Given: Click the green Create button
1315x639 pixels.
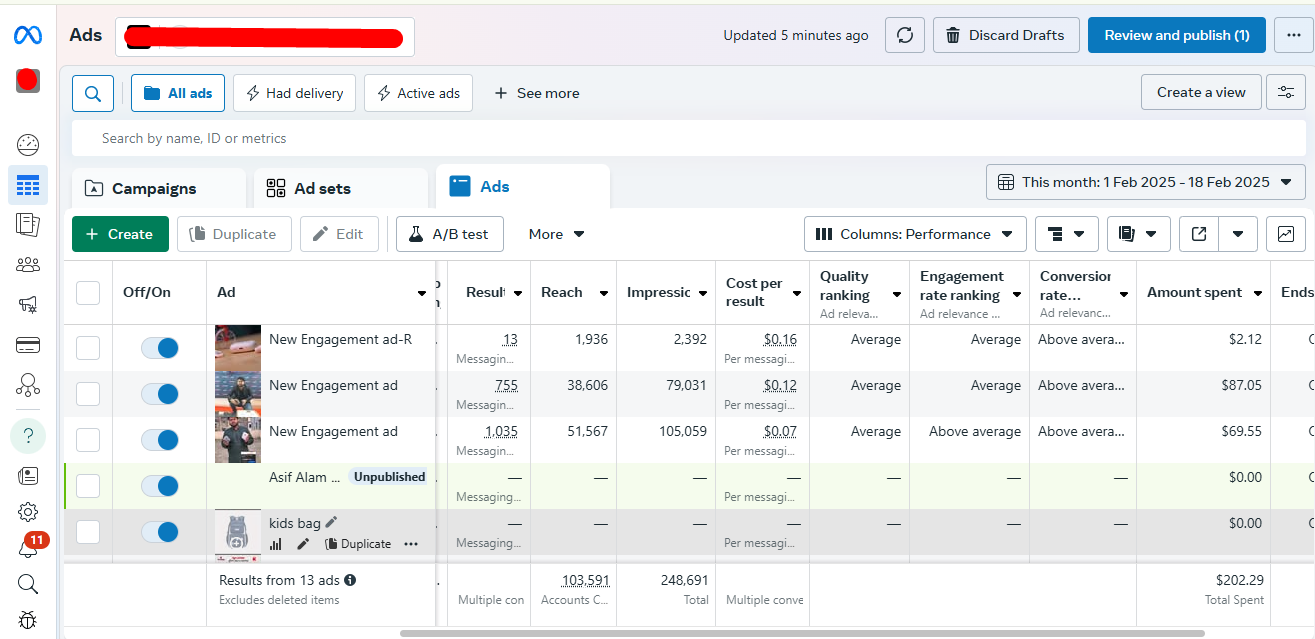Looking at the screenshot, I should point(119,234).
